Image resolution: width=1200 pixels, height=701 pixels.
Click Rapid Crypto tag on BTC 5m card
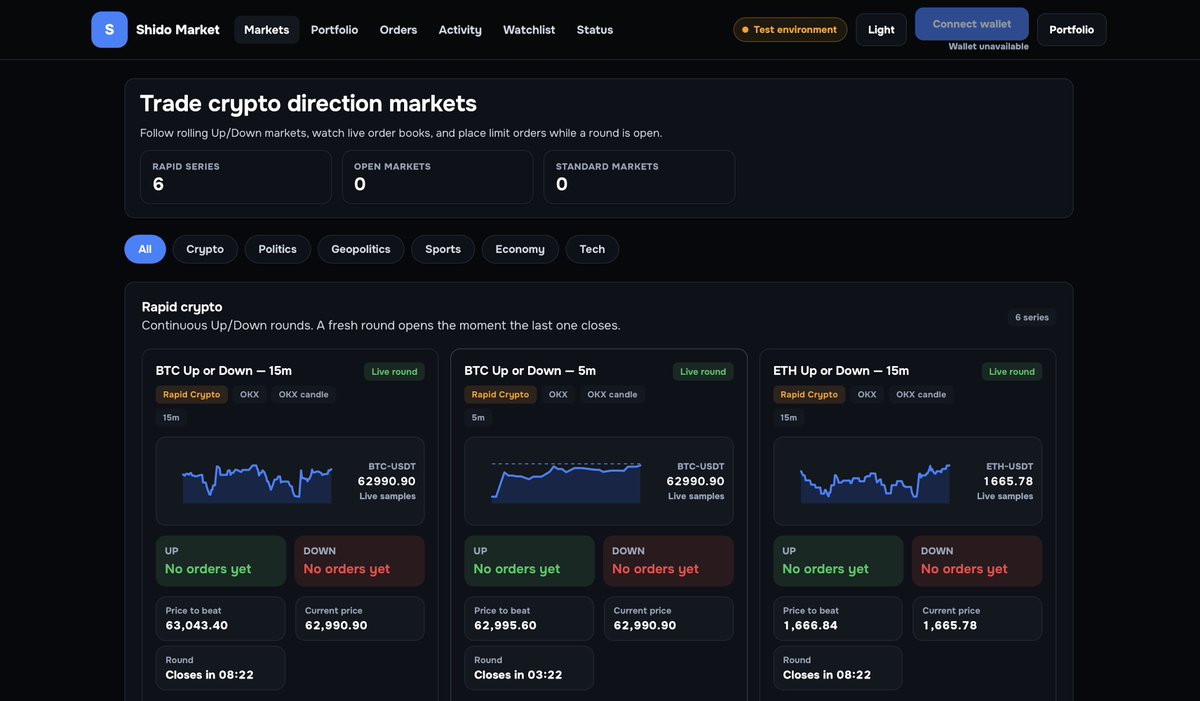coord(500,394)
